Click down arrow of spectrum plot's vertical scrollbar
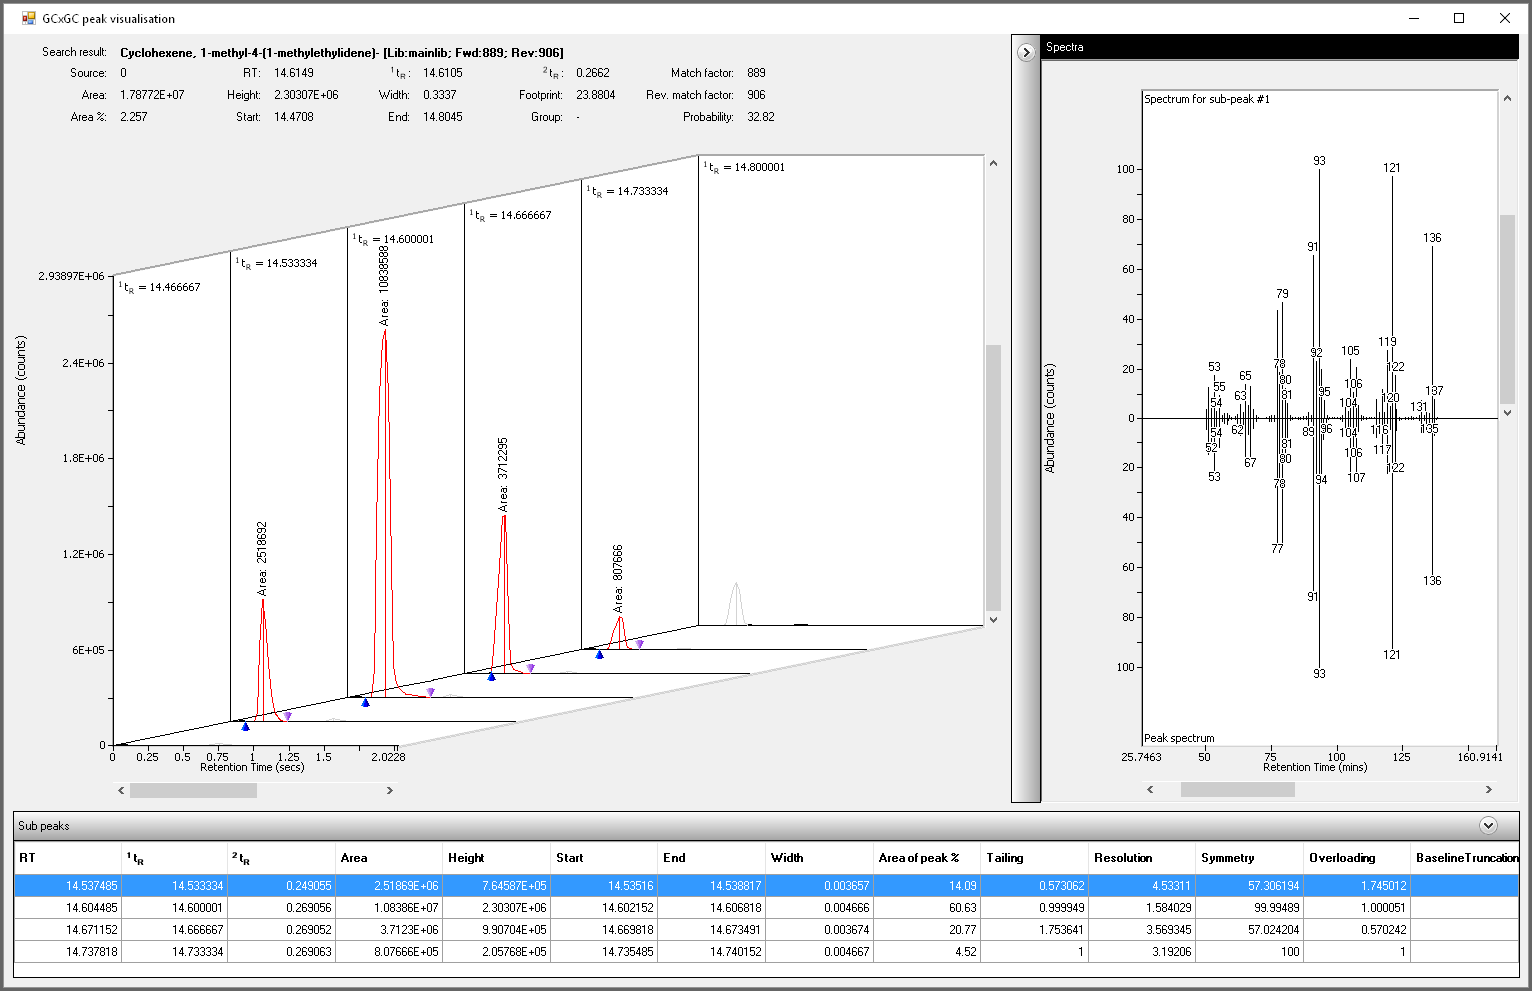 pos(1508,412)
